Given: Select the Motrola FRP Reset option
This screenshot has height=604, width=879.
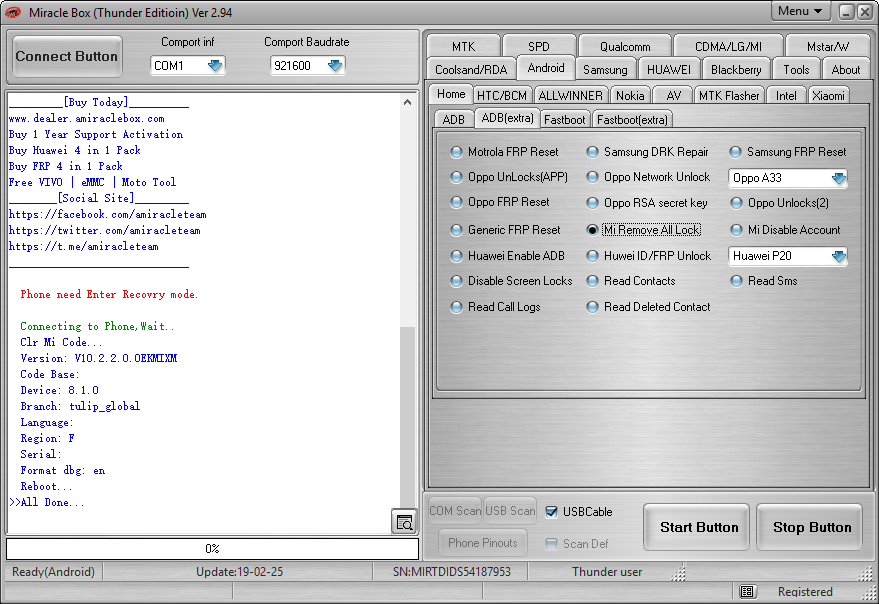Looking at the screenshot, I should tap(504, 152).
